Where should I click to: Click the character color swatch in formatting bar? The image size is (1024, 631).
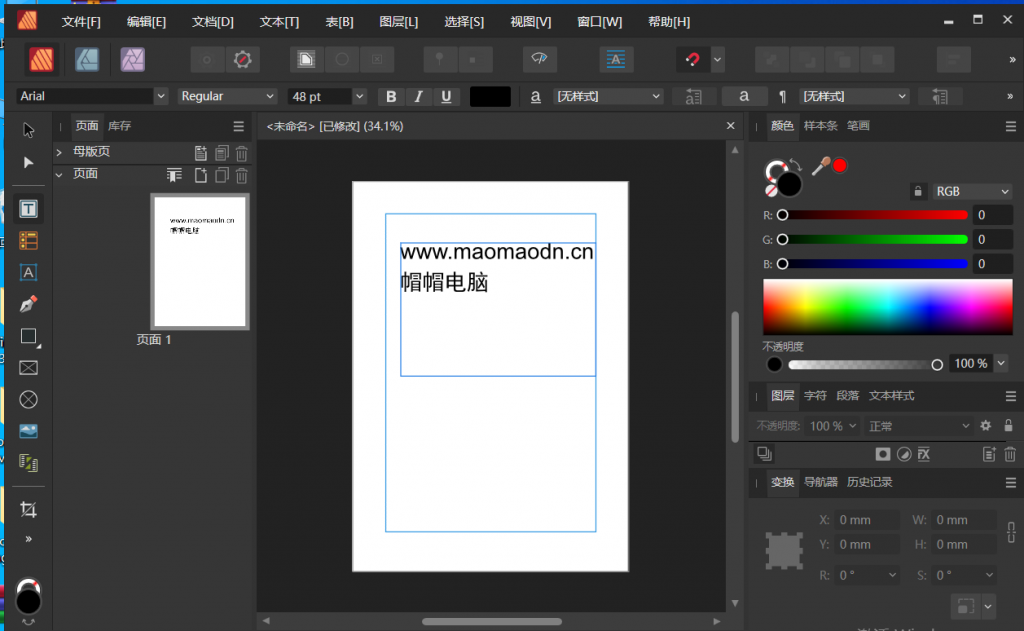(x=489, y=96)
